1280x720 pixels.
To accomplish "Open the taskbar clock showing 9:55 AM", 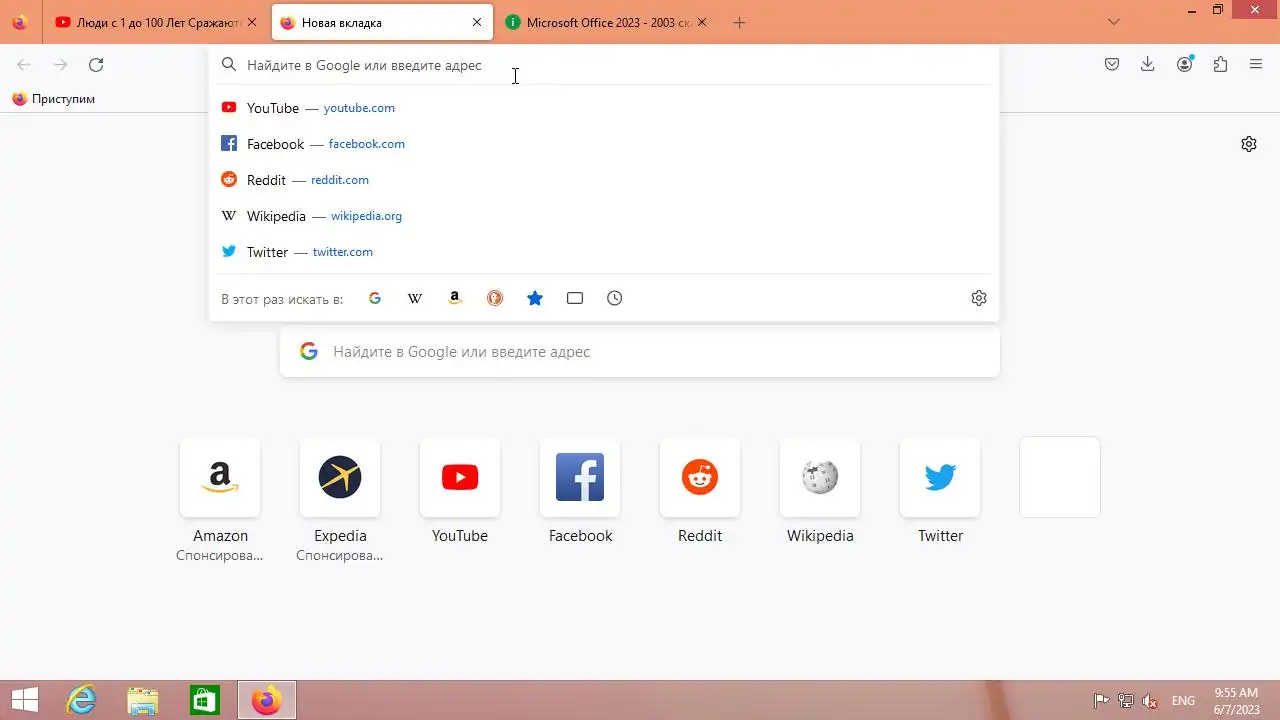I will (x=1237, y=701).
